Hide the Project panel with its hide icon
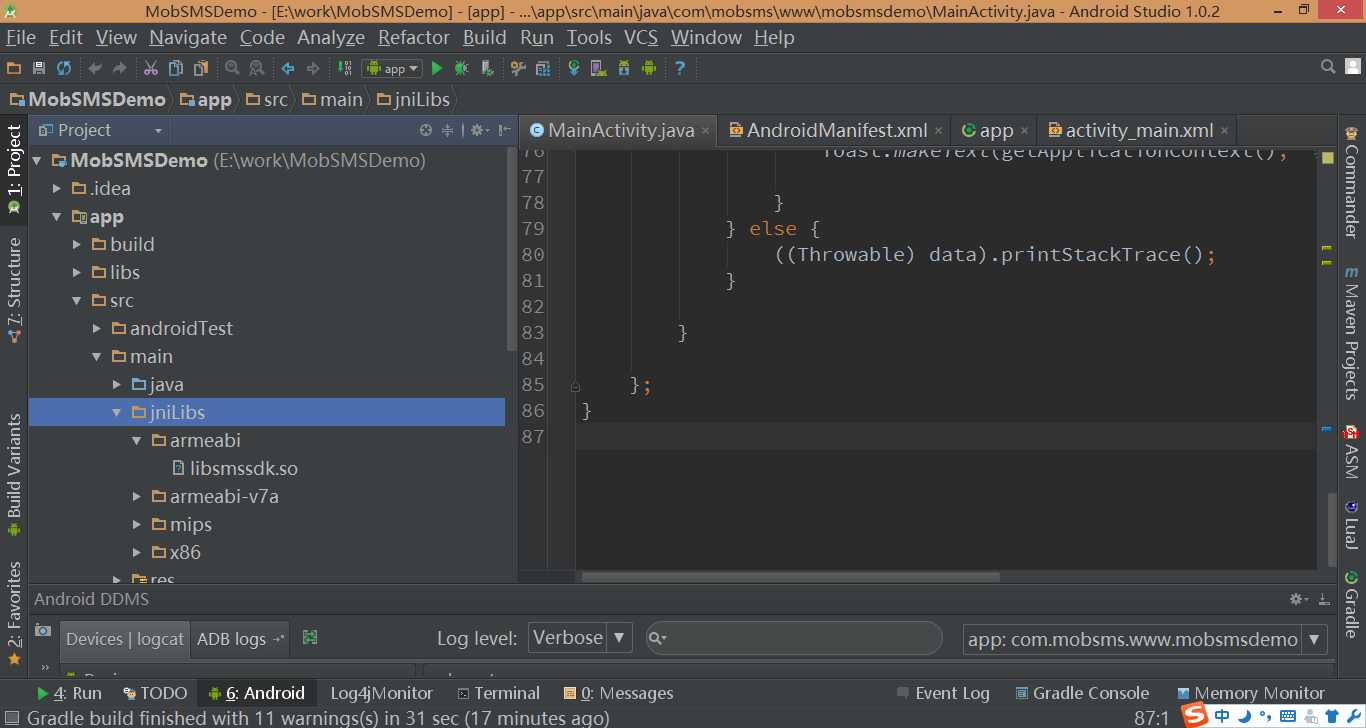 [504, 130]
